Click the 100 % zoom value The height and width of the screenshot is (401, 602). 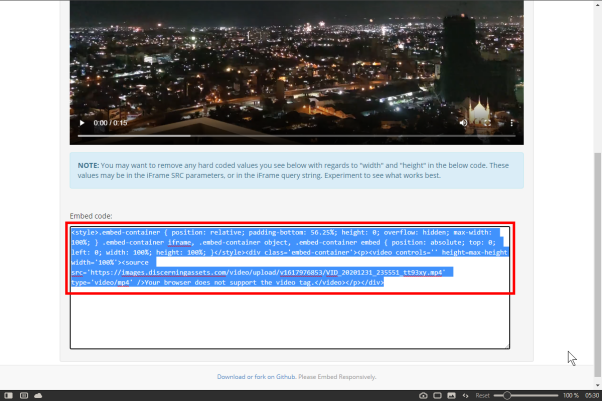(x=571, y=395)
